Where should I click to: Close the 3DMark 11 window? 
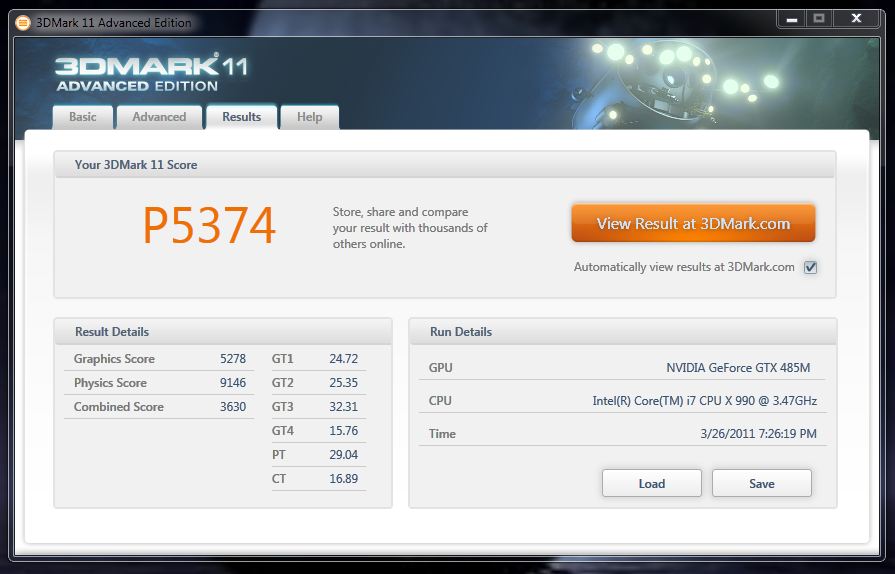coord(856,19)
